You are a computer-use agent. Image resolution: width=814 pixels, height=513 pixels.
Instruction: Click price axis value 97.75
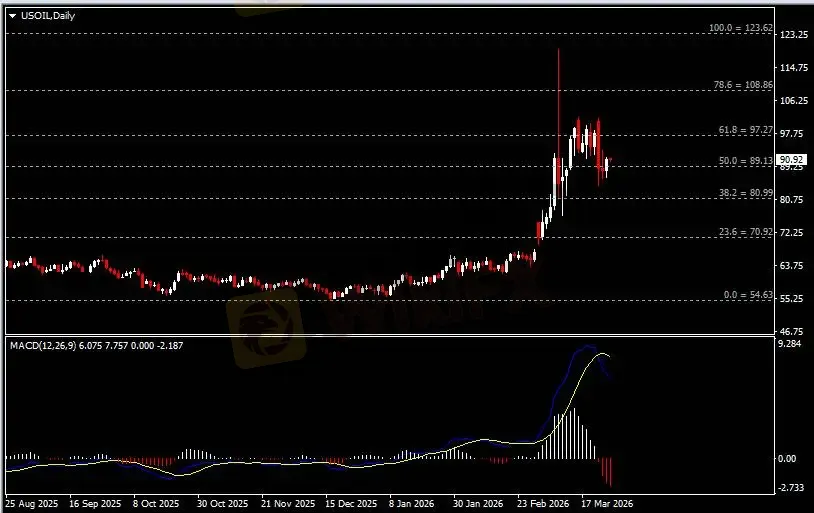pyautogui.click(x=794, y=133)
